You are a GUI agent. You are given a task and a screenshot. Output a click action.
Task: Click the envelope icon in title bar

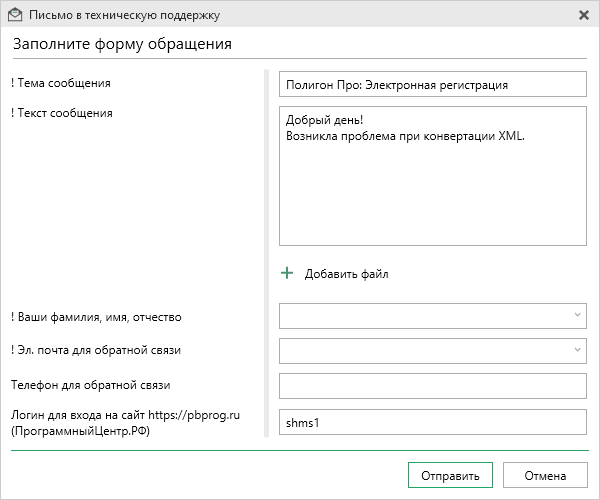tap(15, 15)
